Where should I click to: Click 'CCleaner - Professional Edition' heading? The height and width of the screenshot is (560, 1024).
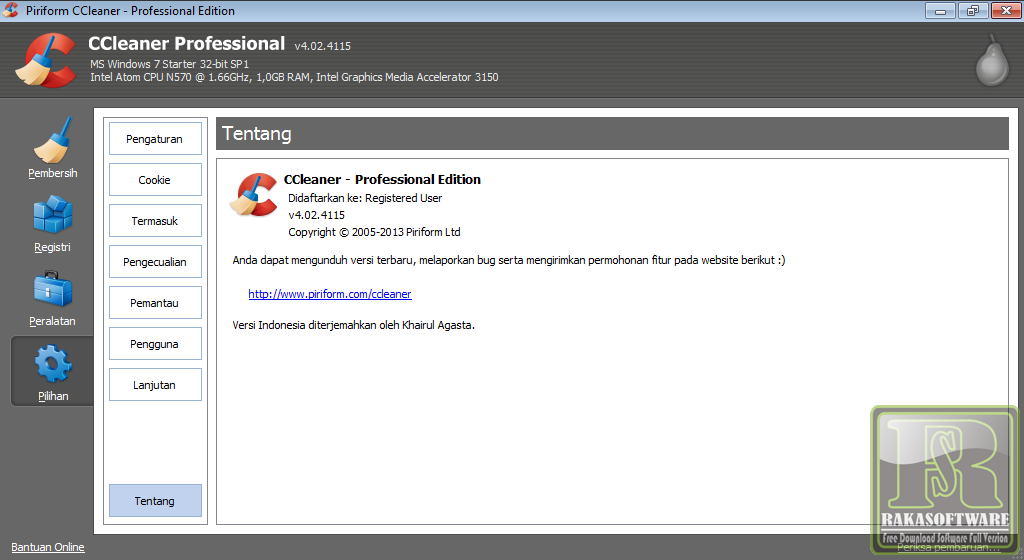point(382,179)
